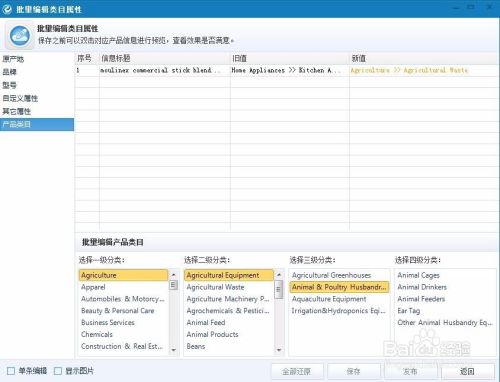Select Agriculture in first-level category list
500x382 pixels.
(123, 275)
